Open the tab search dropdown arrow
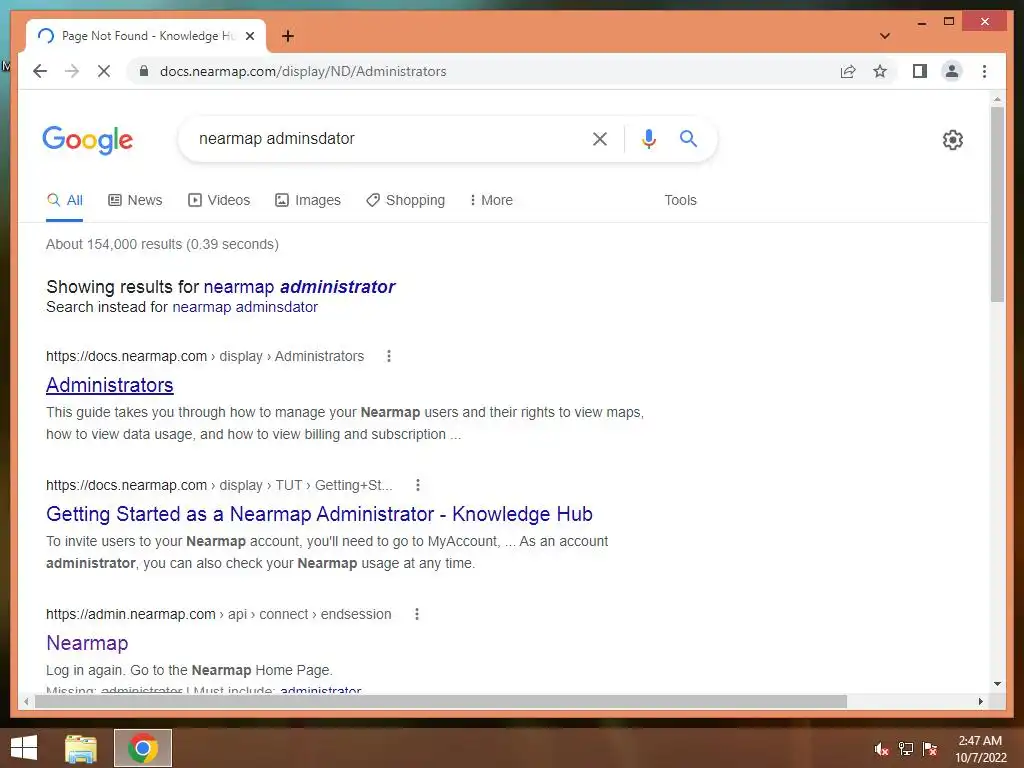Image resolution: width=1024 pixels, height=768 pixels. [x=884, y=36]
